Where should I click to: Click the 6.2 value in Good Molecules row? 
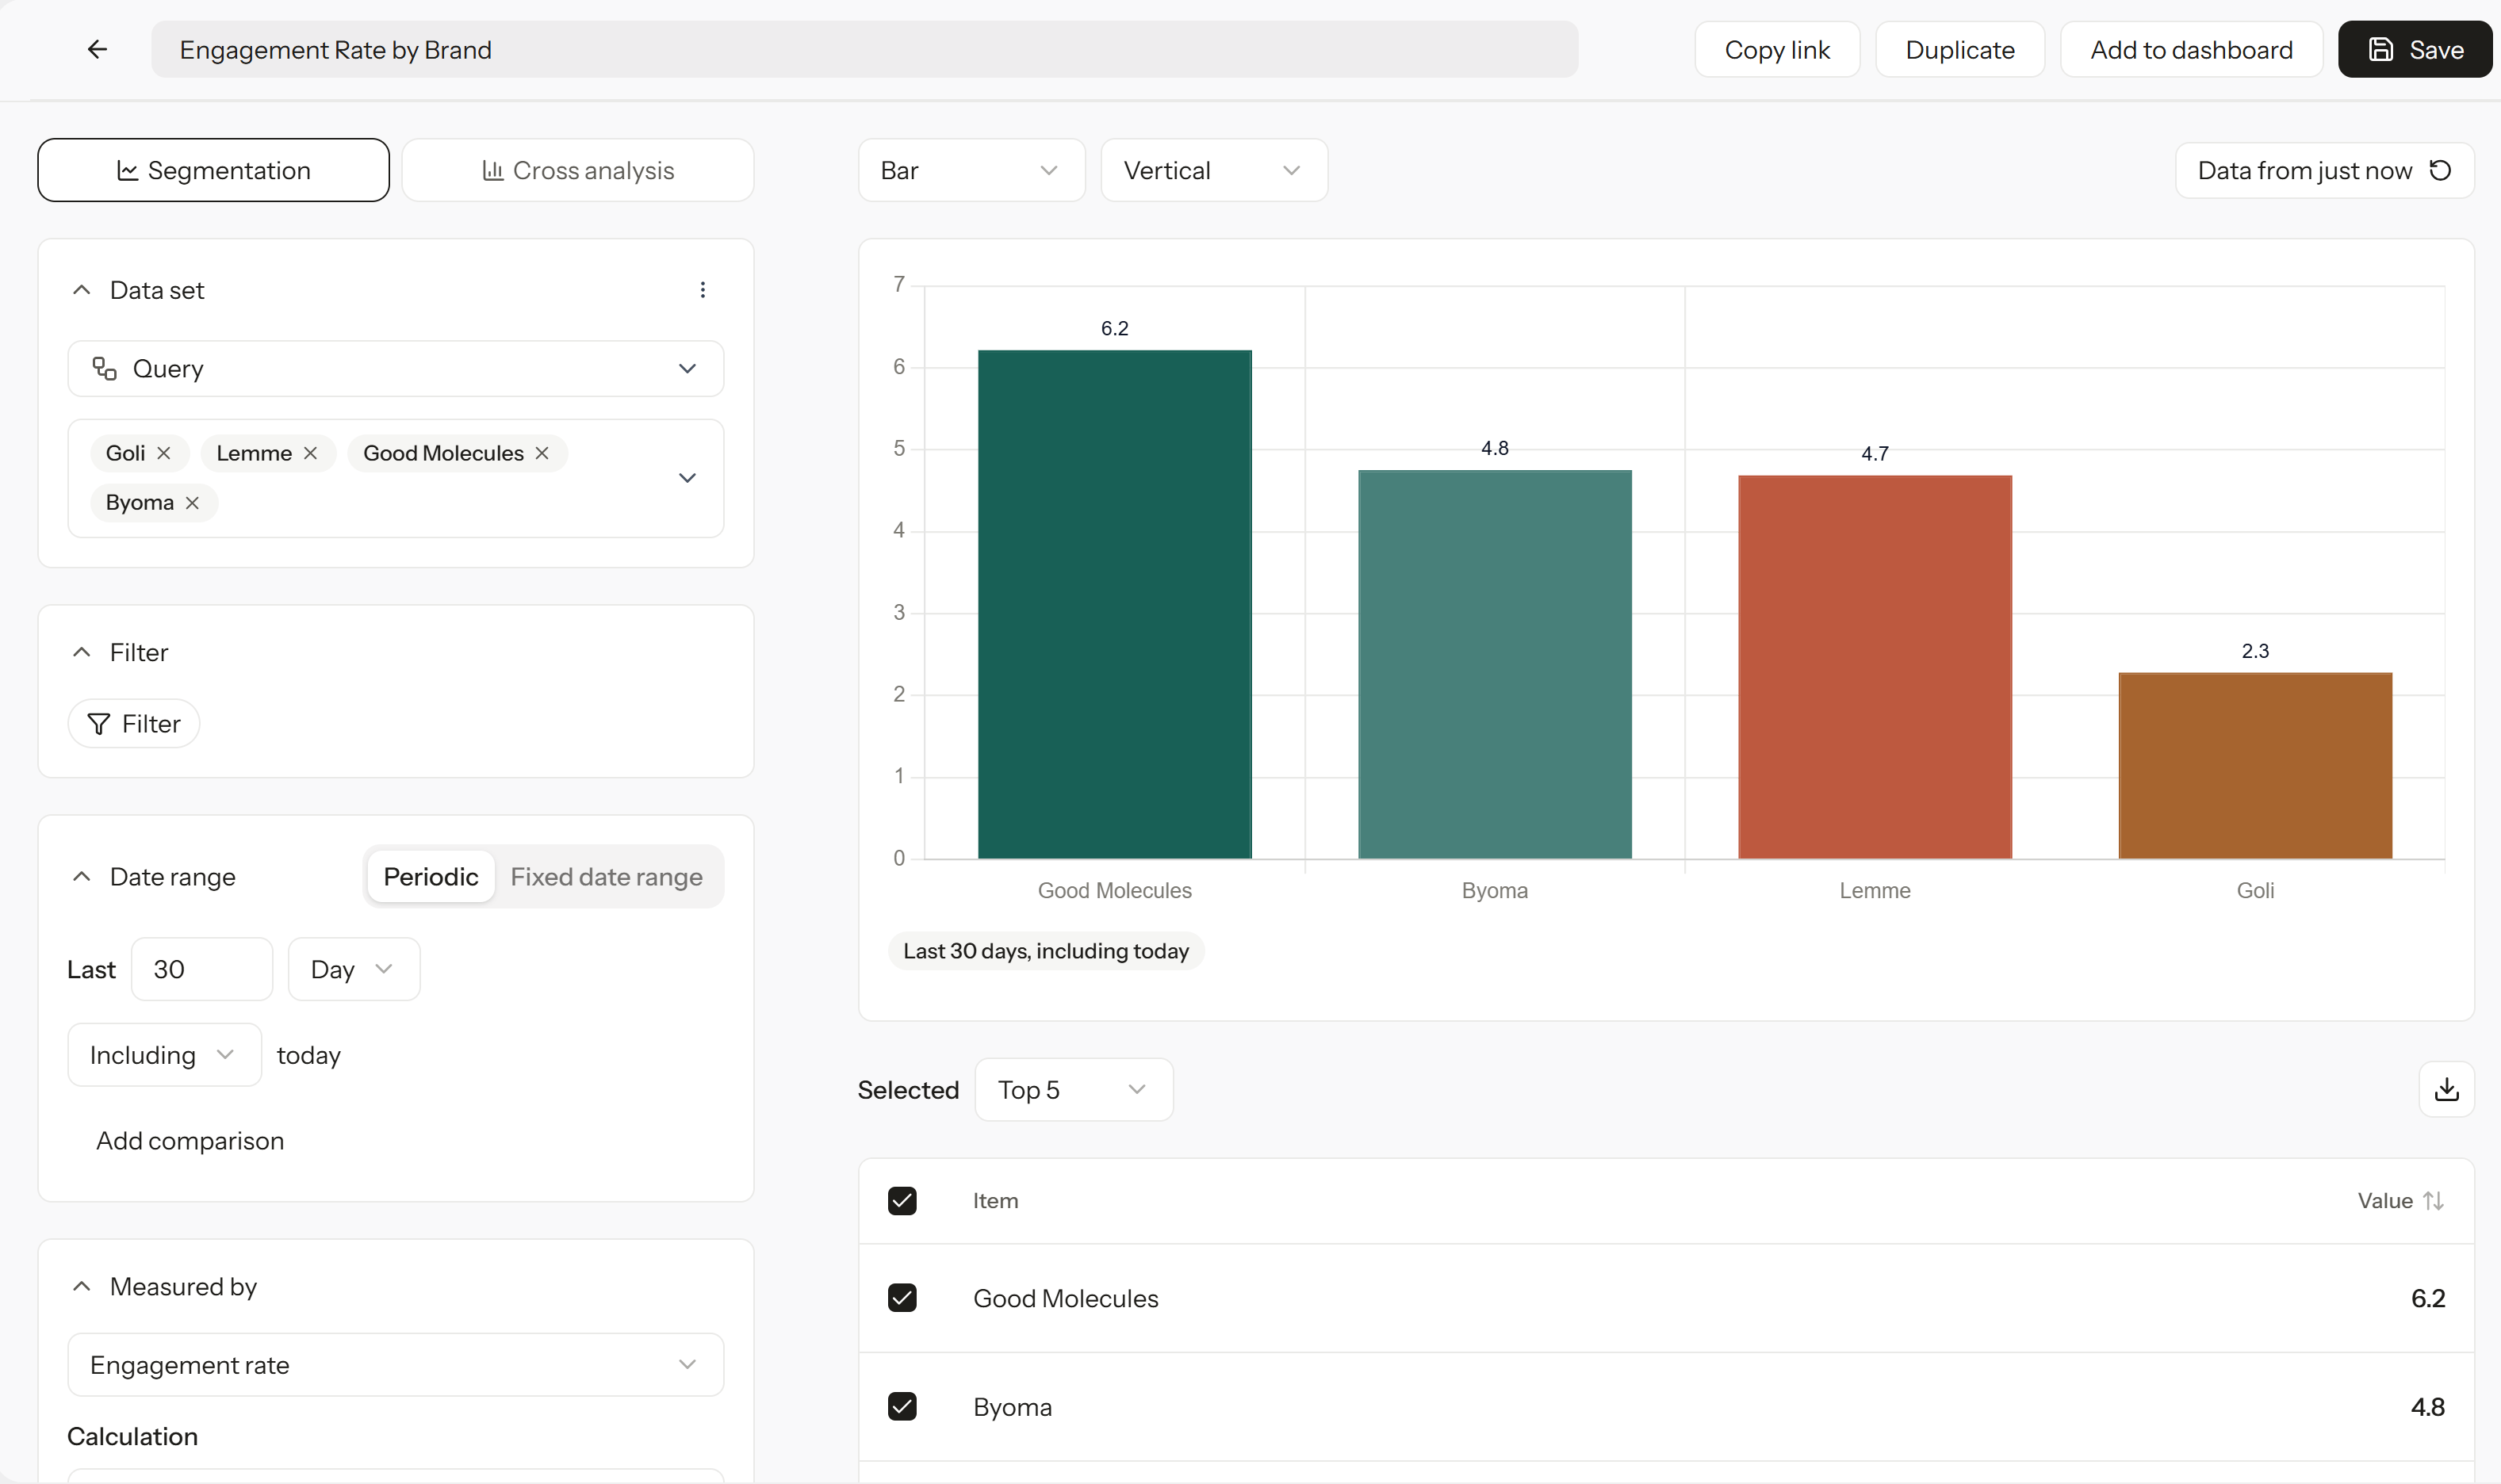pyautogui.click(x=2428, y=1298)
